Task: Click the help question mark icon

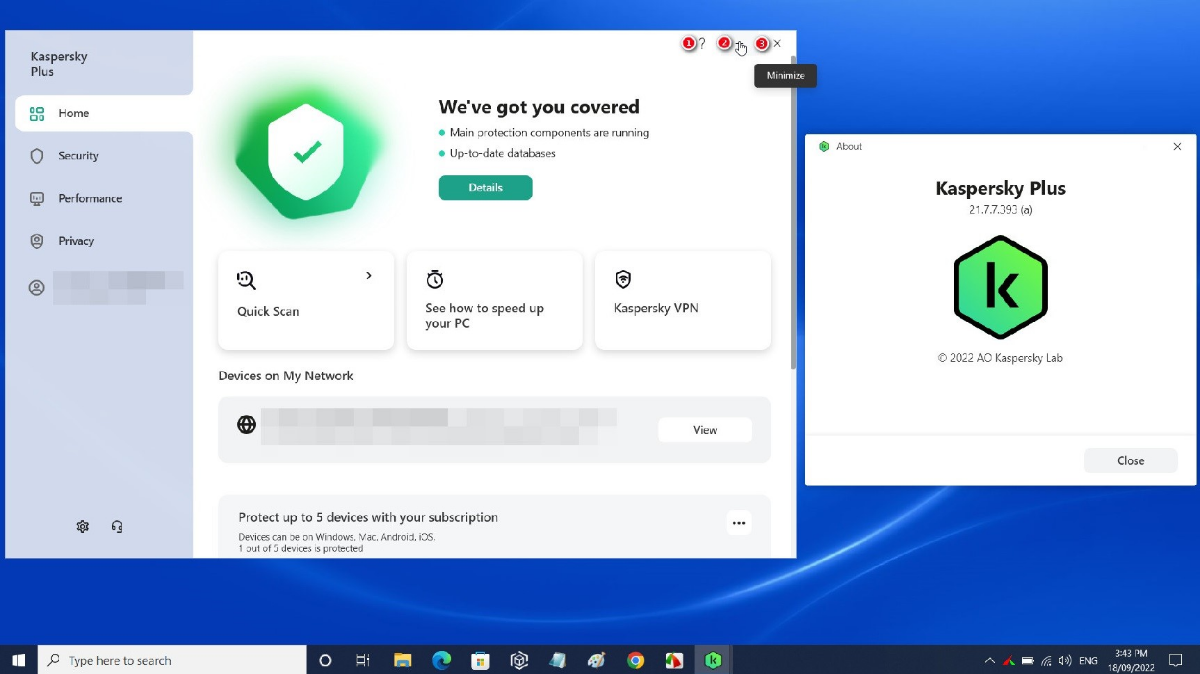Action: (x=702, y=44)
